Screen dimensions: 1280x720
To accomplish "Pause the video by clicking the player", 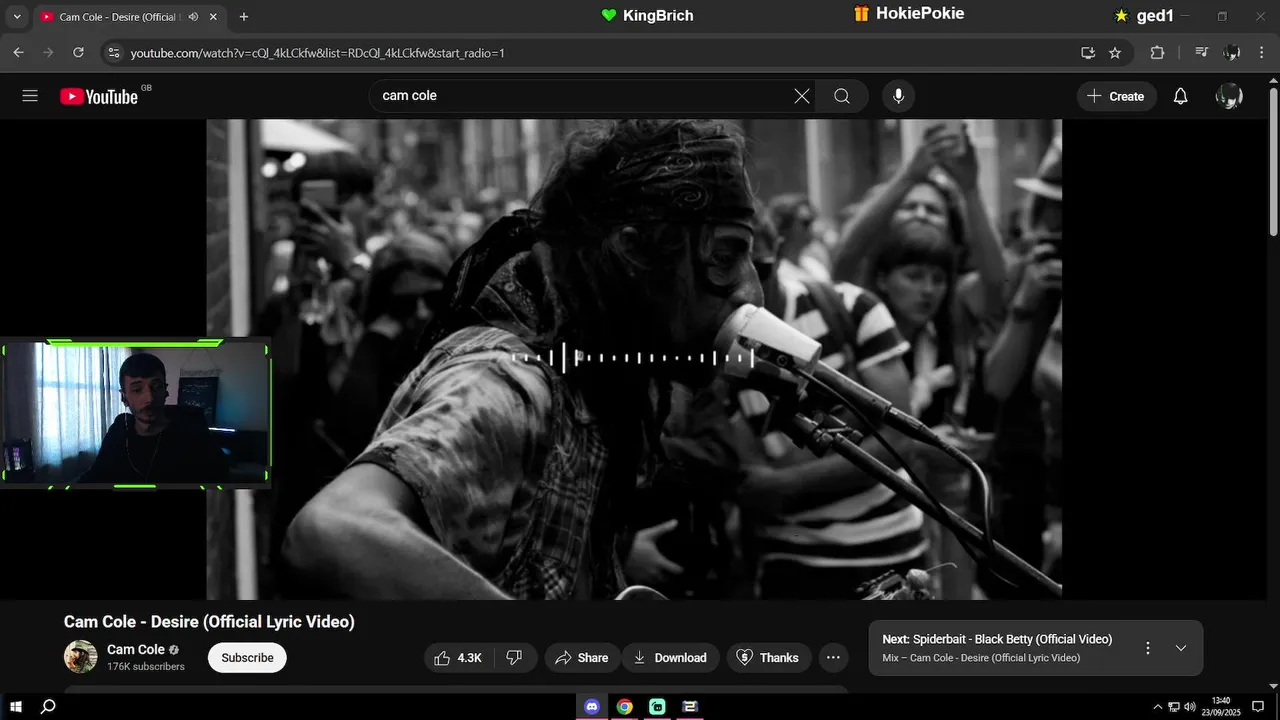I will (x=634, y=360).
